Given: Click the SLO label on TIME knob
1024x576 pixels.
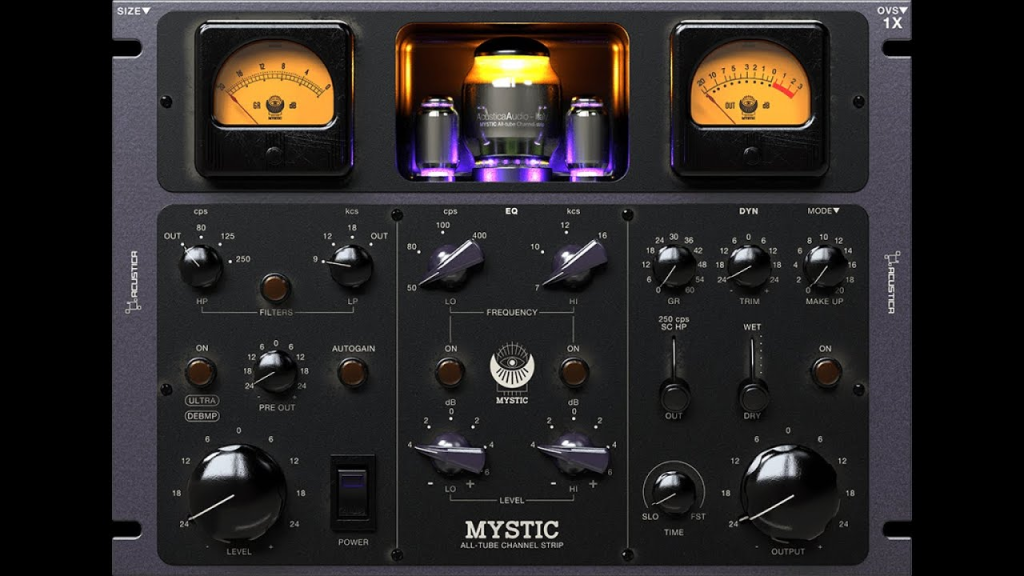Looking at the screenshot, I should [650, 517].
